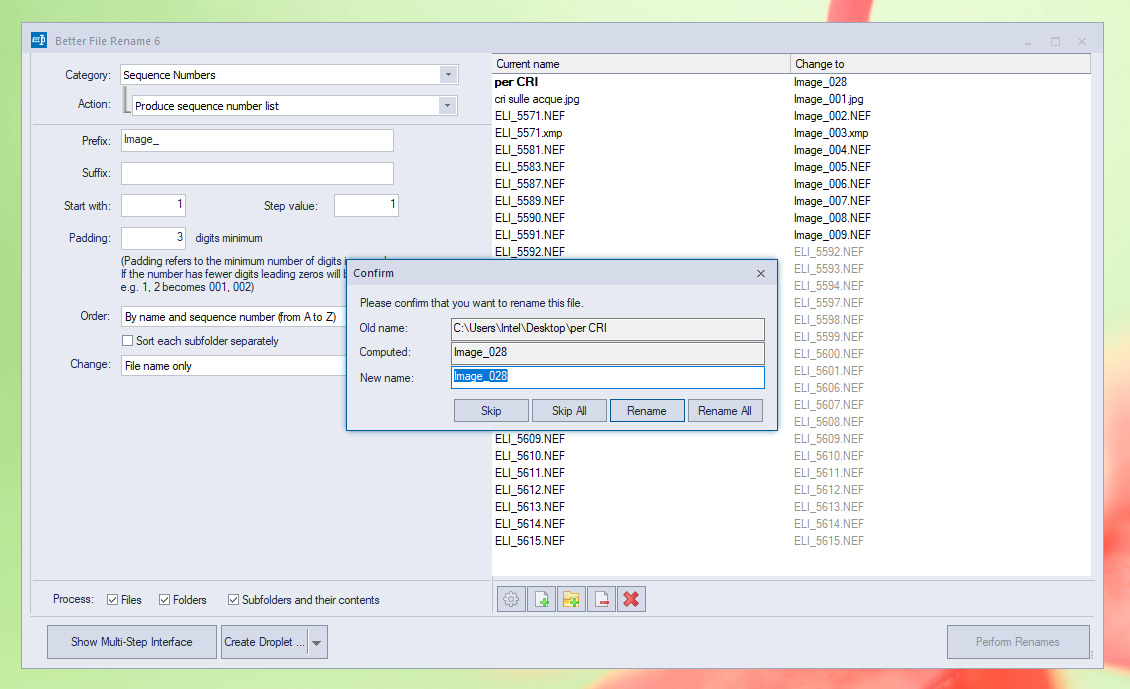Toggle the Files checkbox

point(113,600)
